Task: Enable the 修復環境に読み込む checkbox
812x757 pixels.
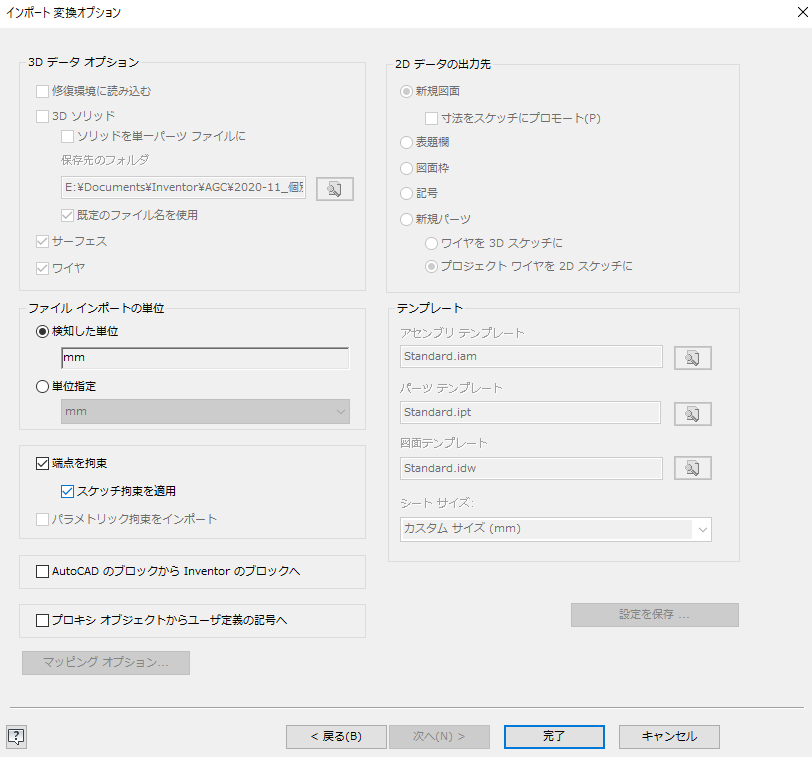Action: click(x=42, y=91)
